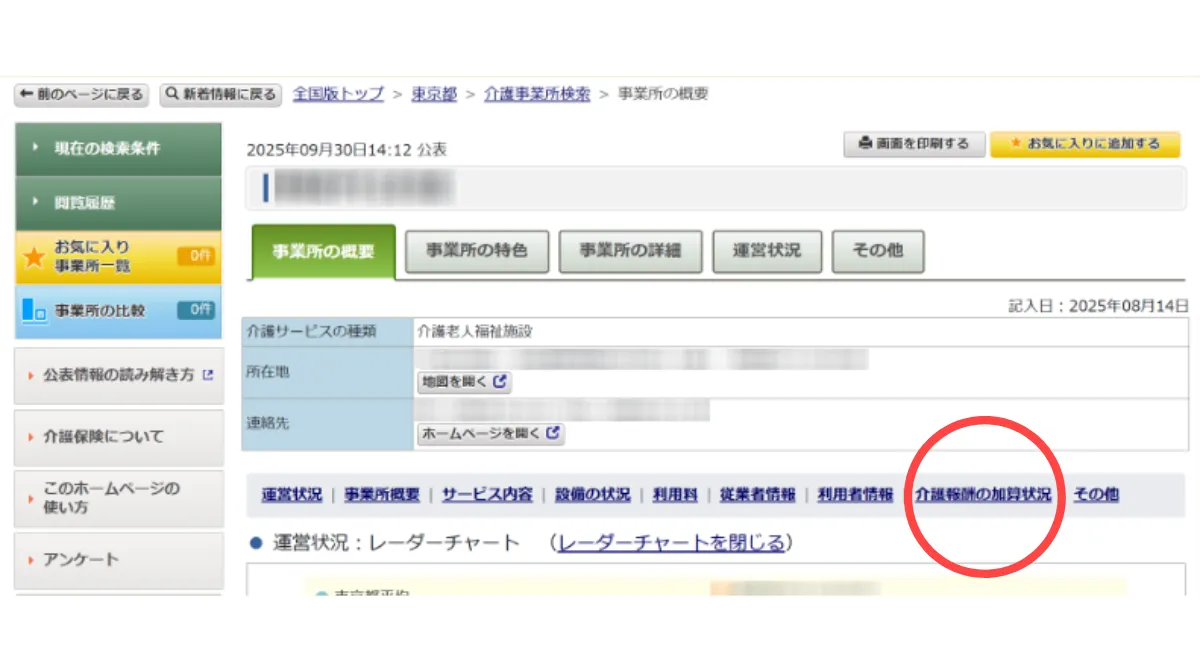Jump to 設備の状況 anchor link
1200x672 pixels.
593,495
